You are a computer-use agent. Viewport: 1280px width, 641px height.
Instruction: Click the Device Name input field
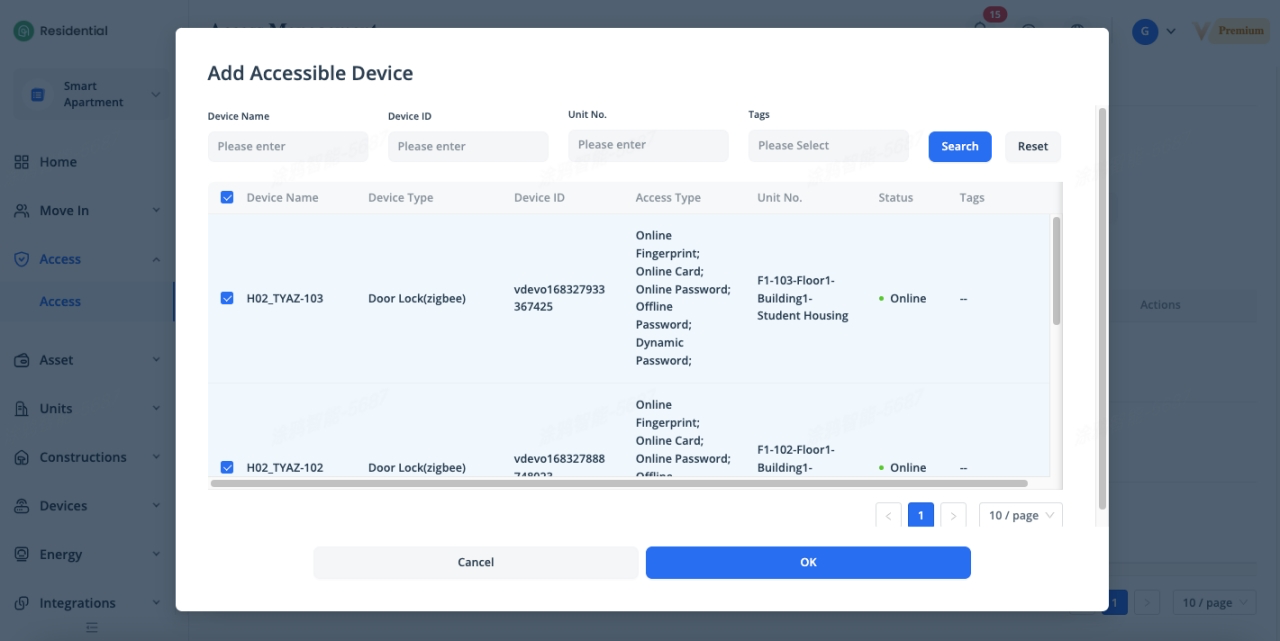tap(287, 146)
